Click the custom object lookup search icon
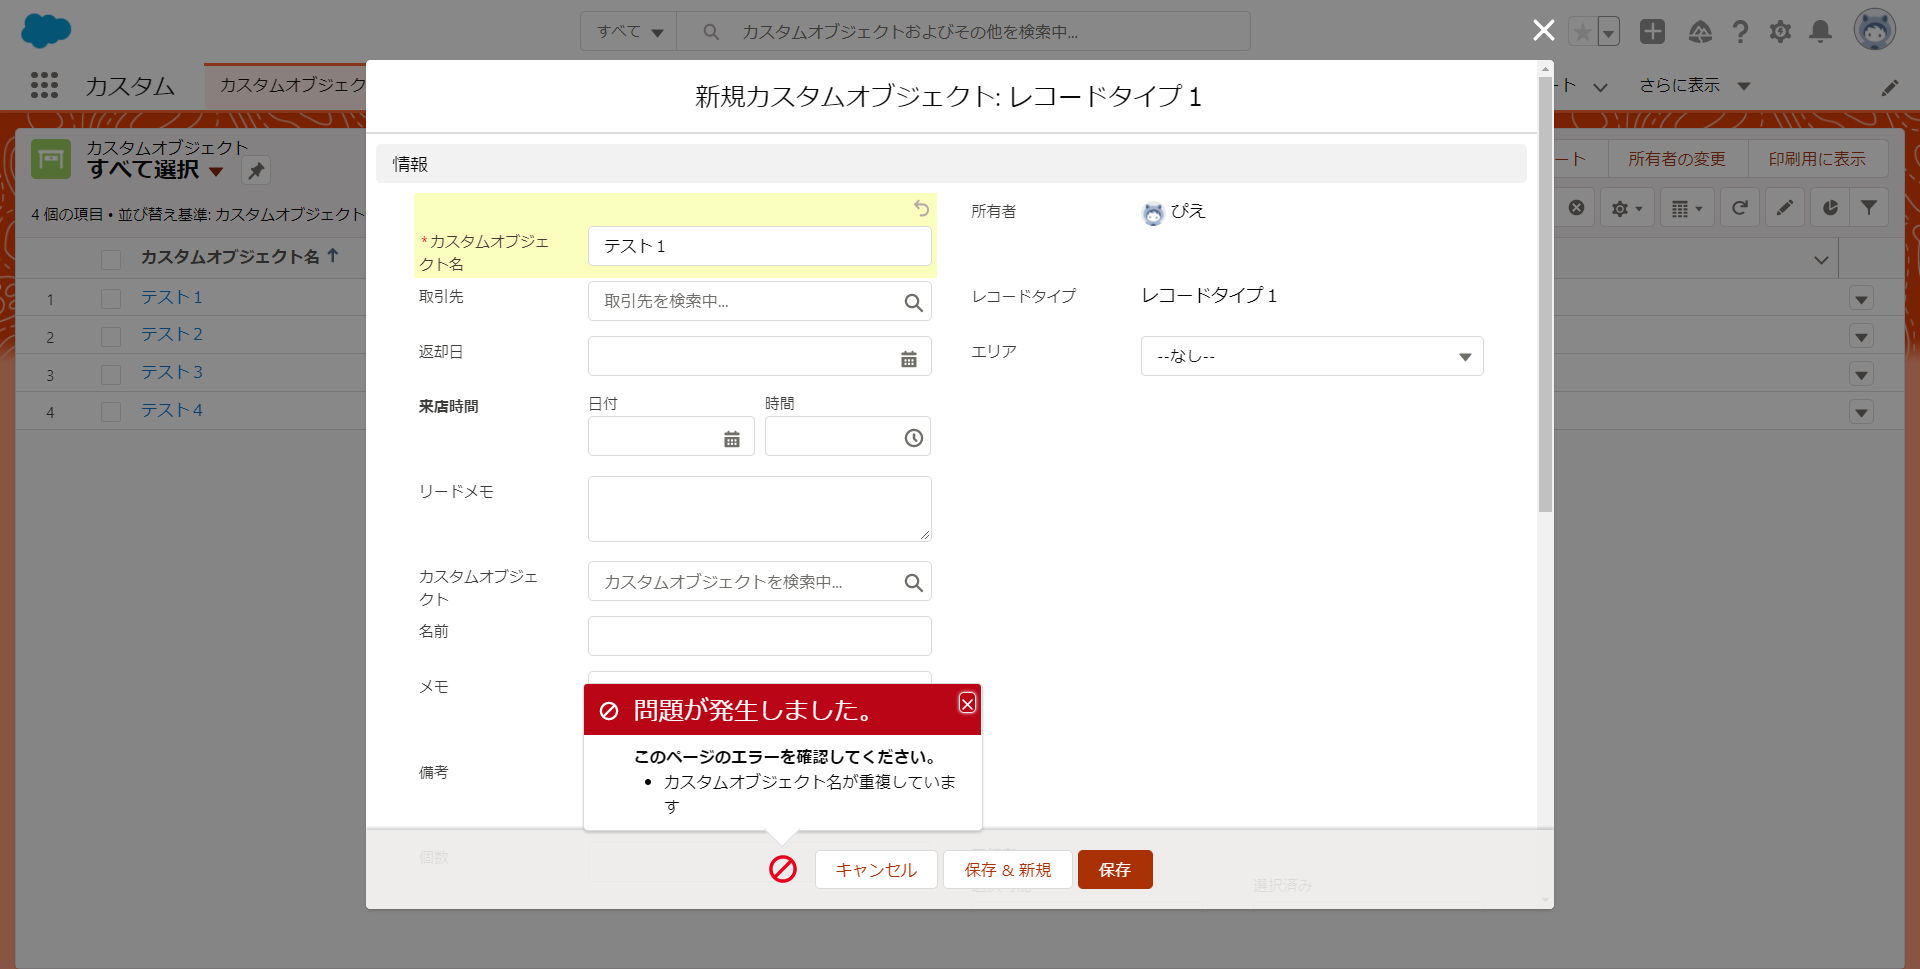 (x=913, y=582)
